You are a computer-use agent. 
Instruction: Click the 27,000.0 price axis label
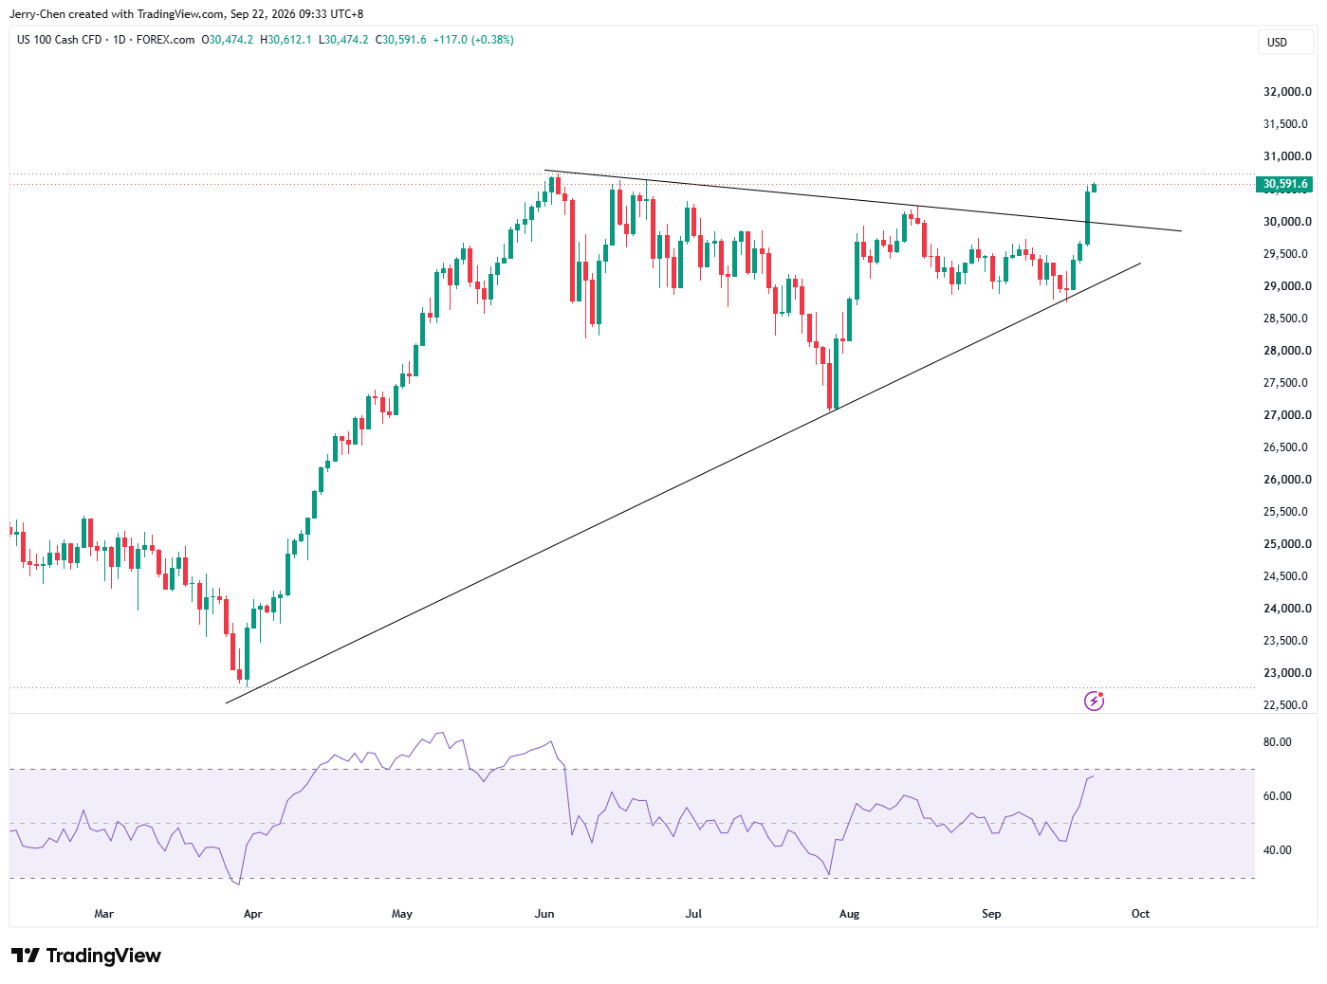click(x=1287, y=415)
